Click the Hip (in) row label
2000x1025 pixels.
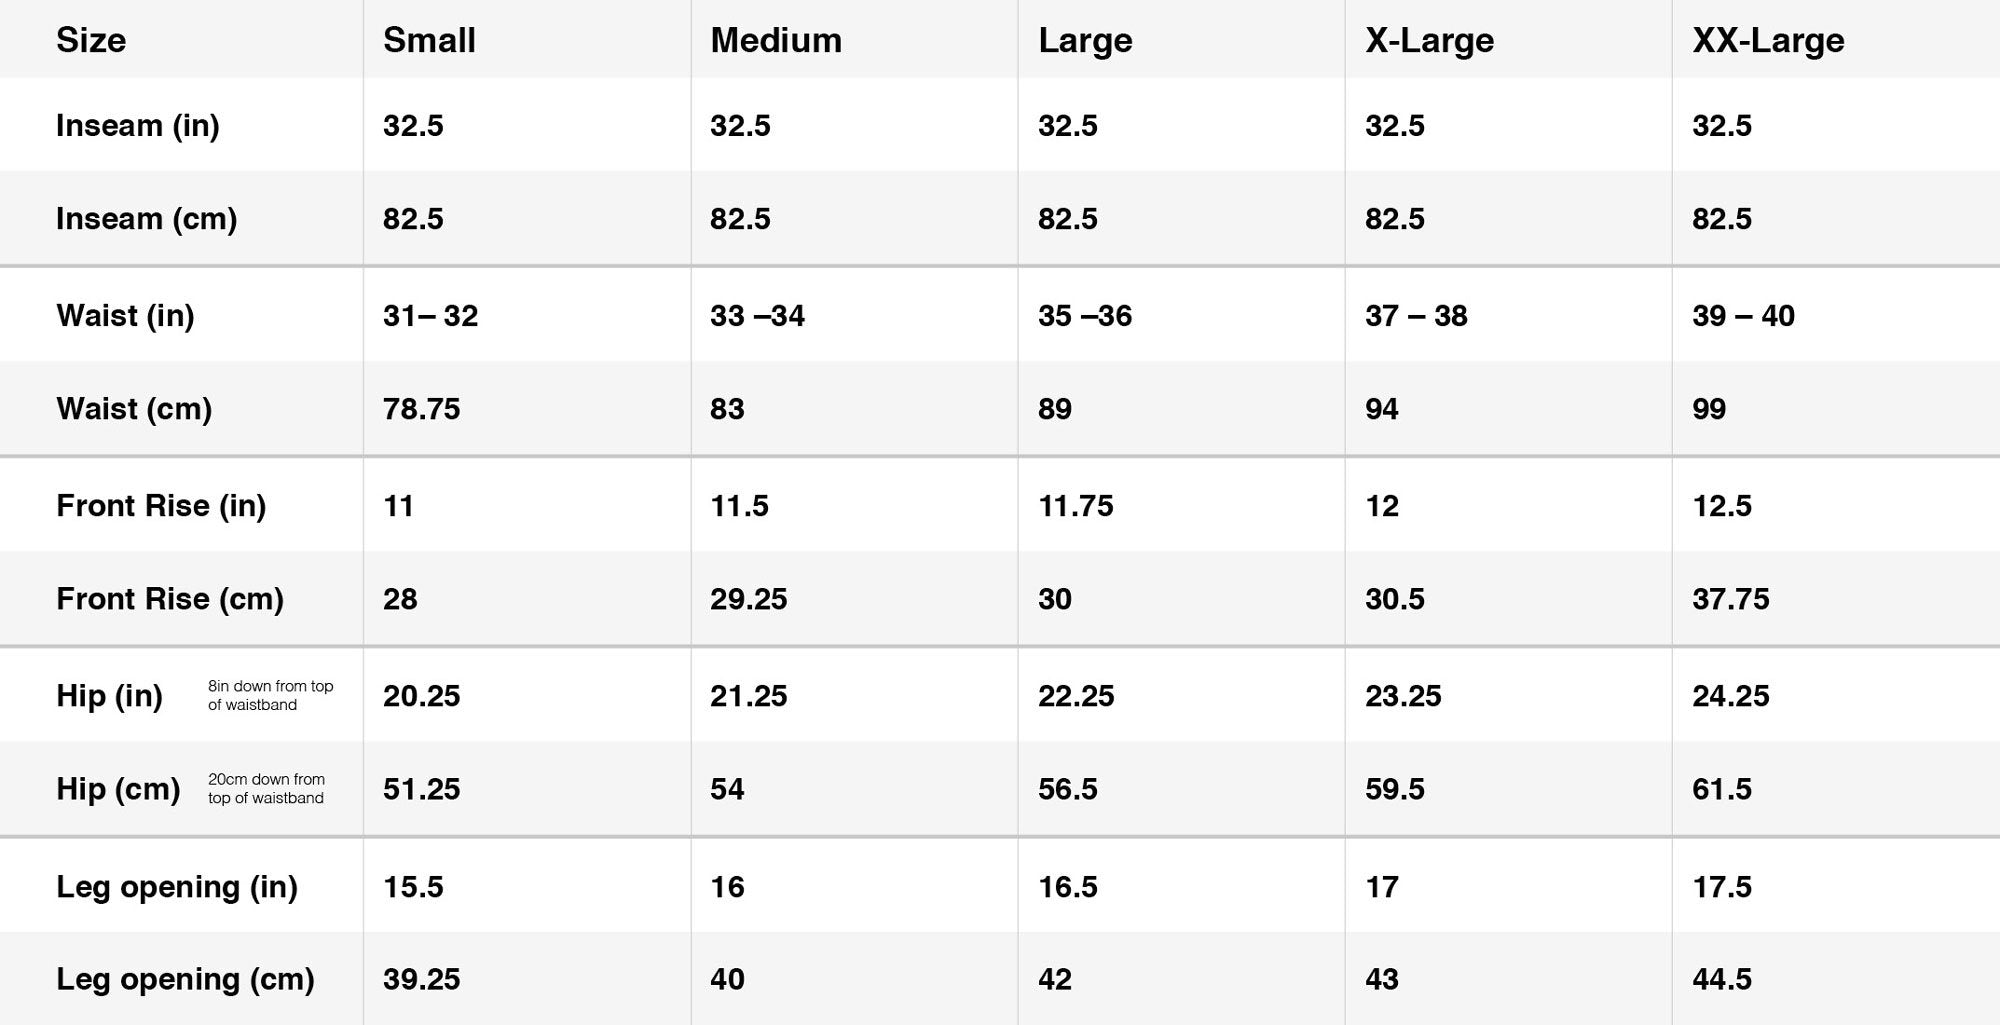tap(109, 696)
